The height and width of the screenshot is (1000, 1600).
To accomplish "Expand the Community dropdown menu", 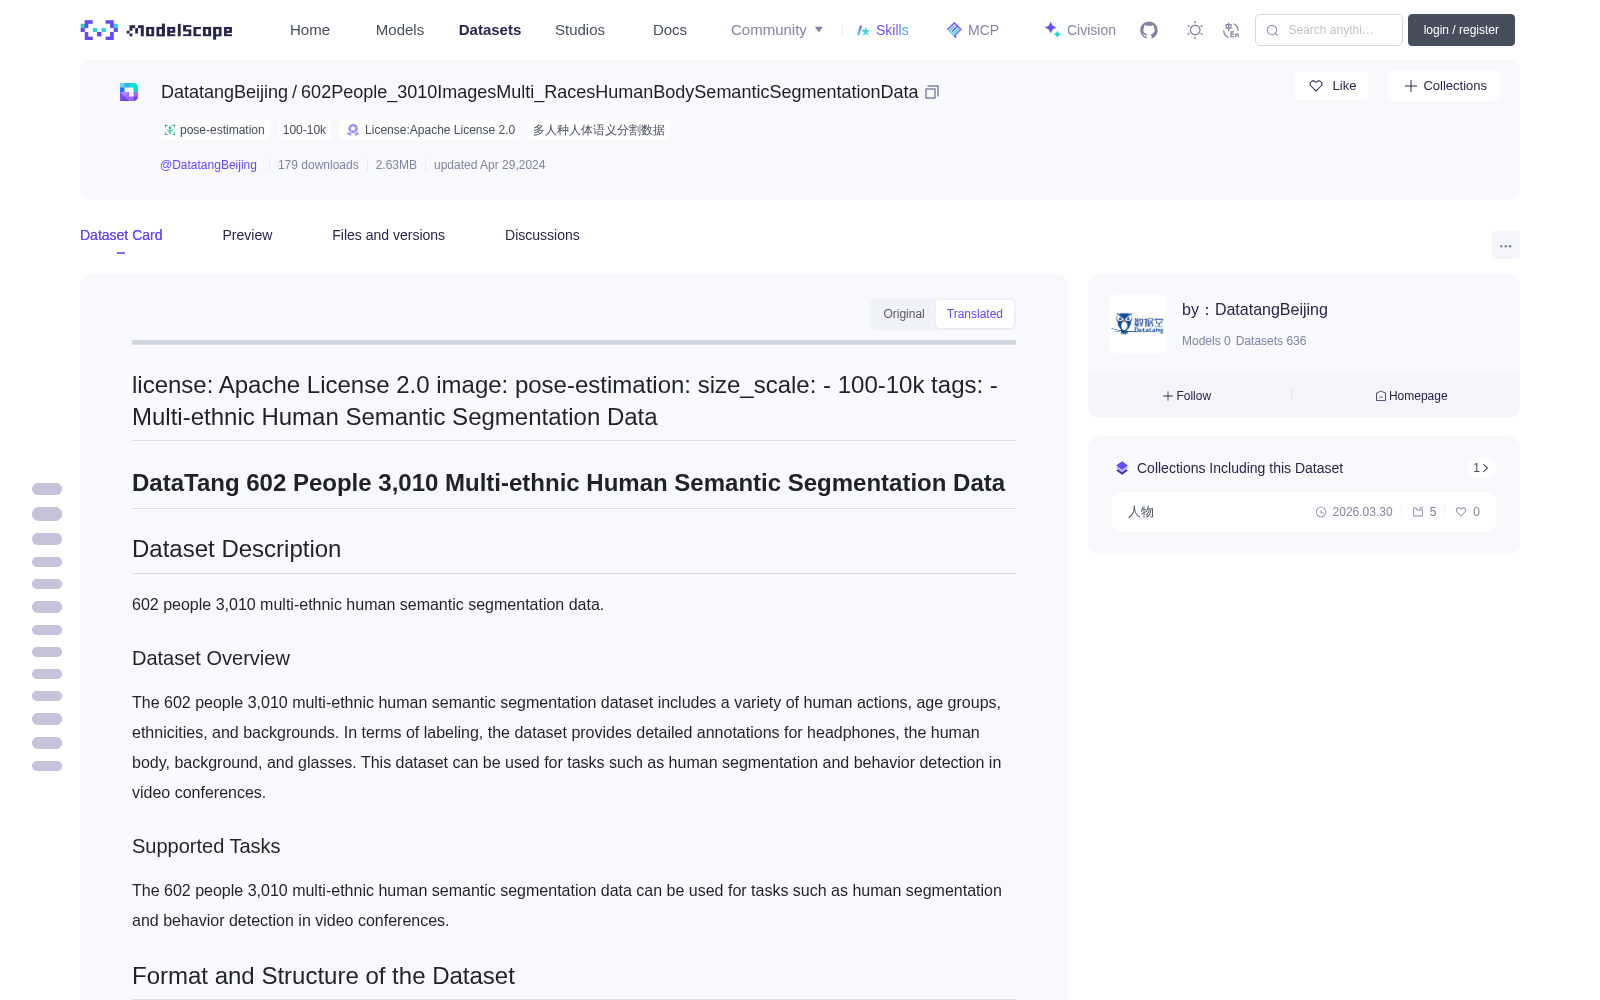I will (777, 30).
